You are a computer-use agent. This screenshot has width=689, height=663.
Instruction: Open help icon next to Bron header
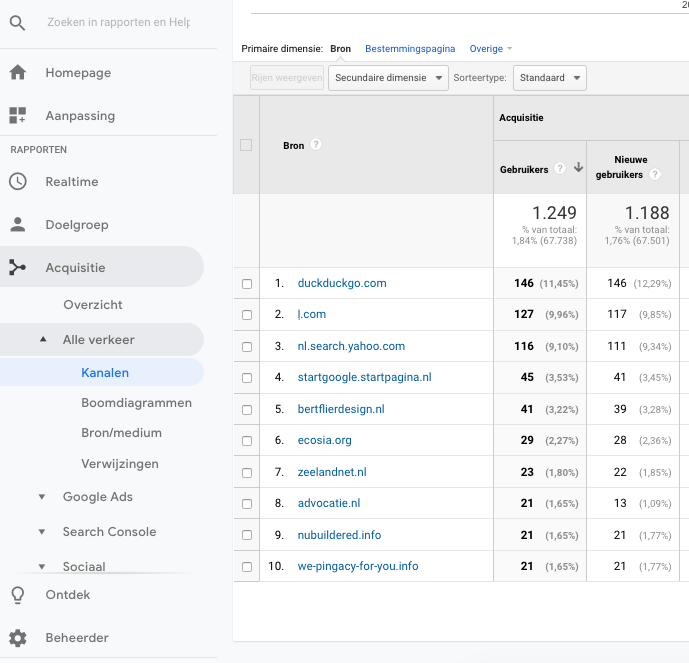point(316,144)
